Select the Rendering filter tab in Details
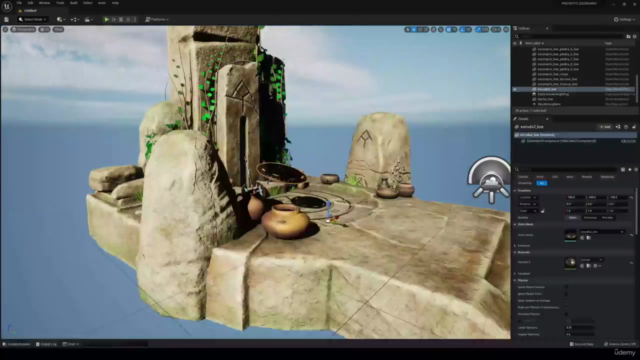Viewport: 640px width, 360px height. point(607,177)
